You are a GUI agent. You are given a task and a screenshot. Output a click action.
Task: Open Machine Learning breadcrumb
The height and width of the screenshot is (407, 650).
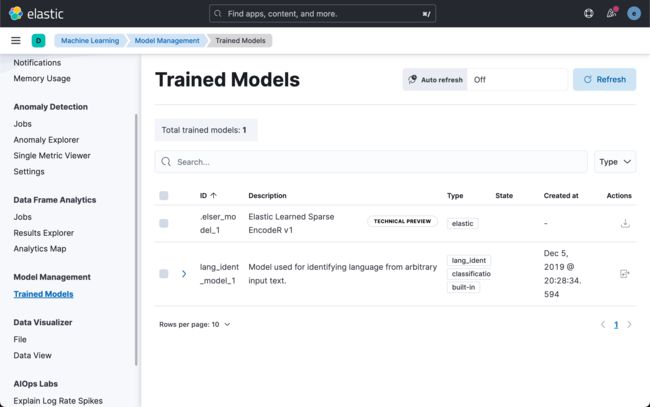pyautogui.click(x=90, y=41)
